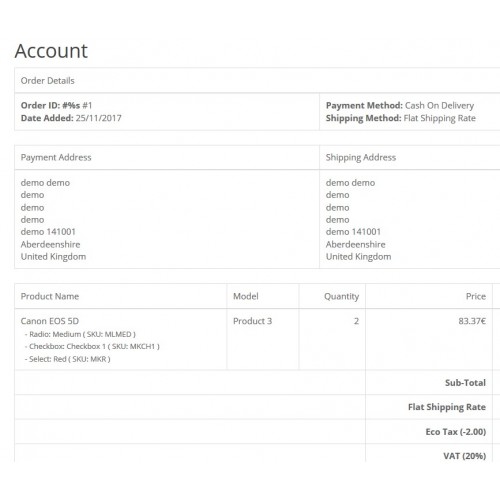Click the Checkbox 1 SKU MKCH1 line
500x500 pixels.
pos(92,346)
